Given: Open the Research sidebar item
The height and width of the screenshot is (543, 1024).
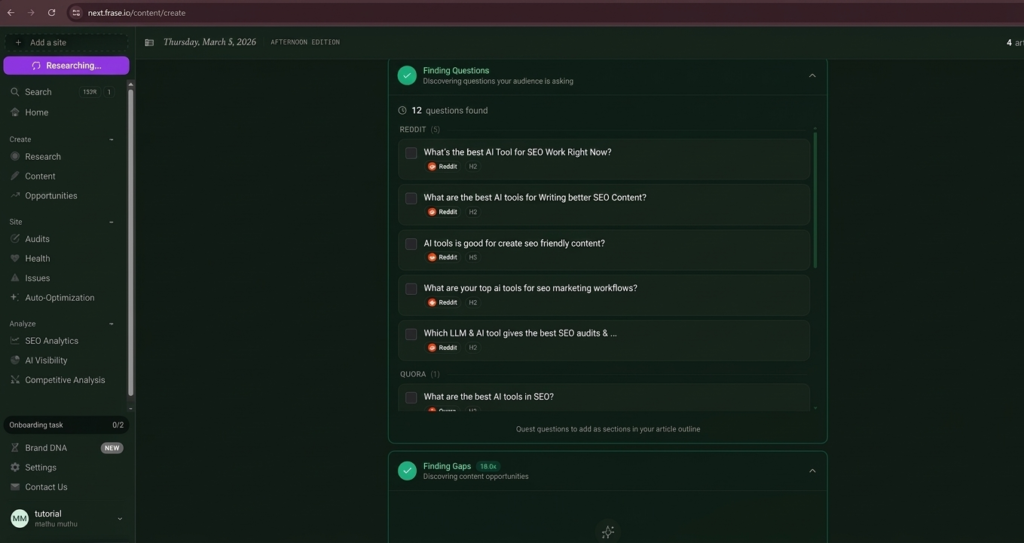Looking at the screenshot, I should pos(42,157).
